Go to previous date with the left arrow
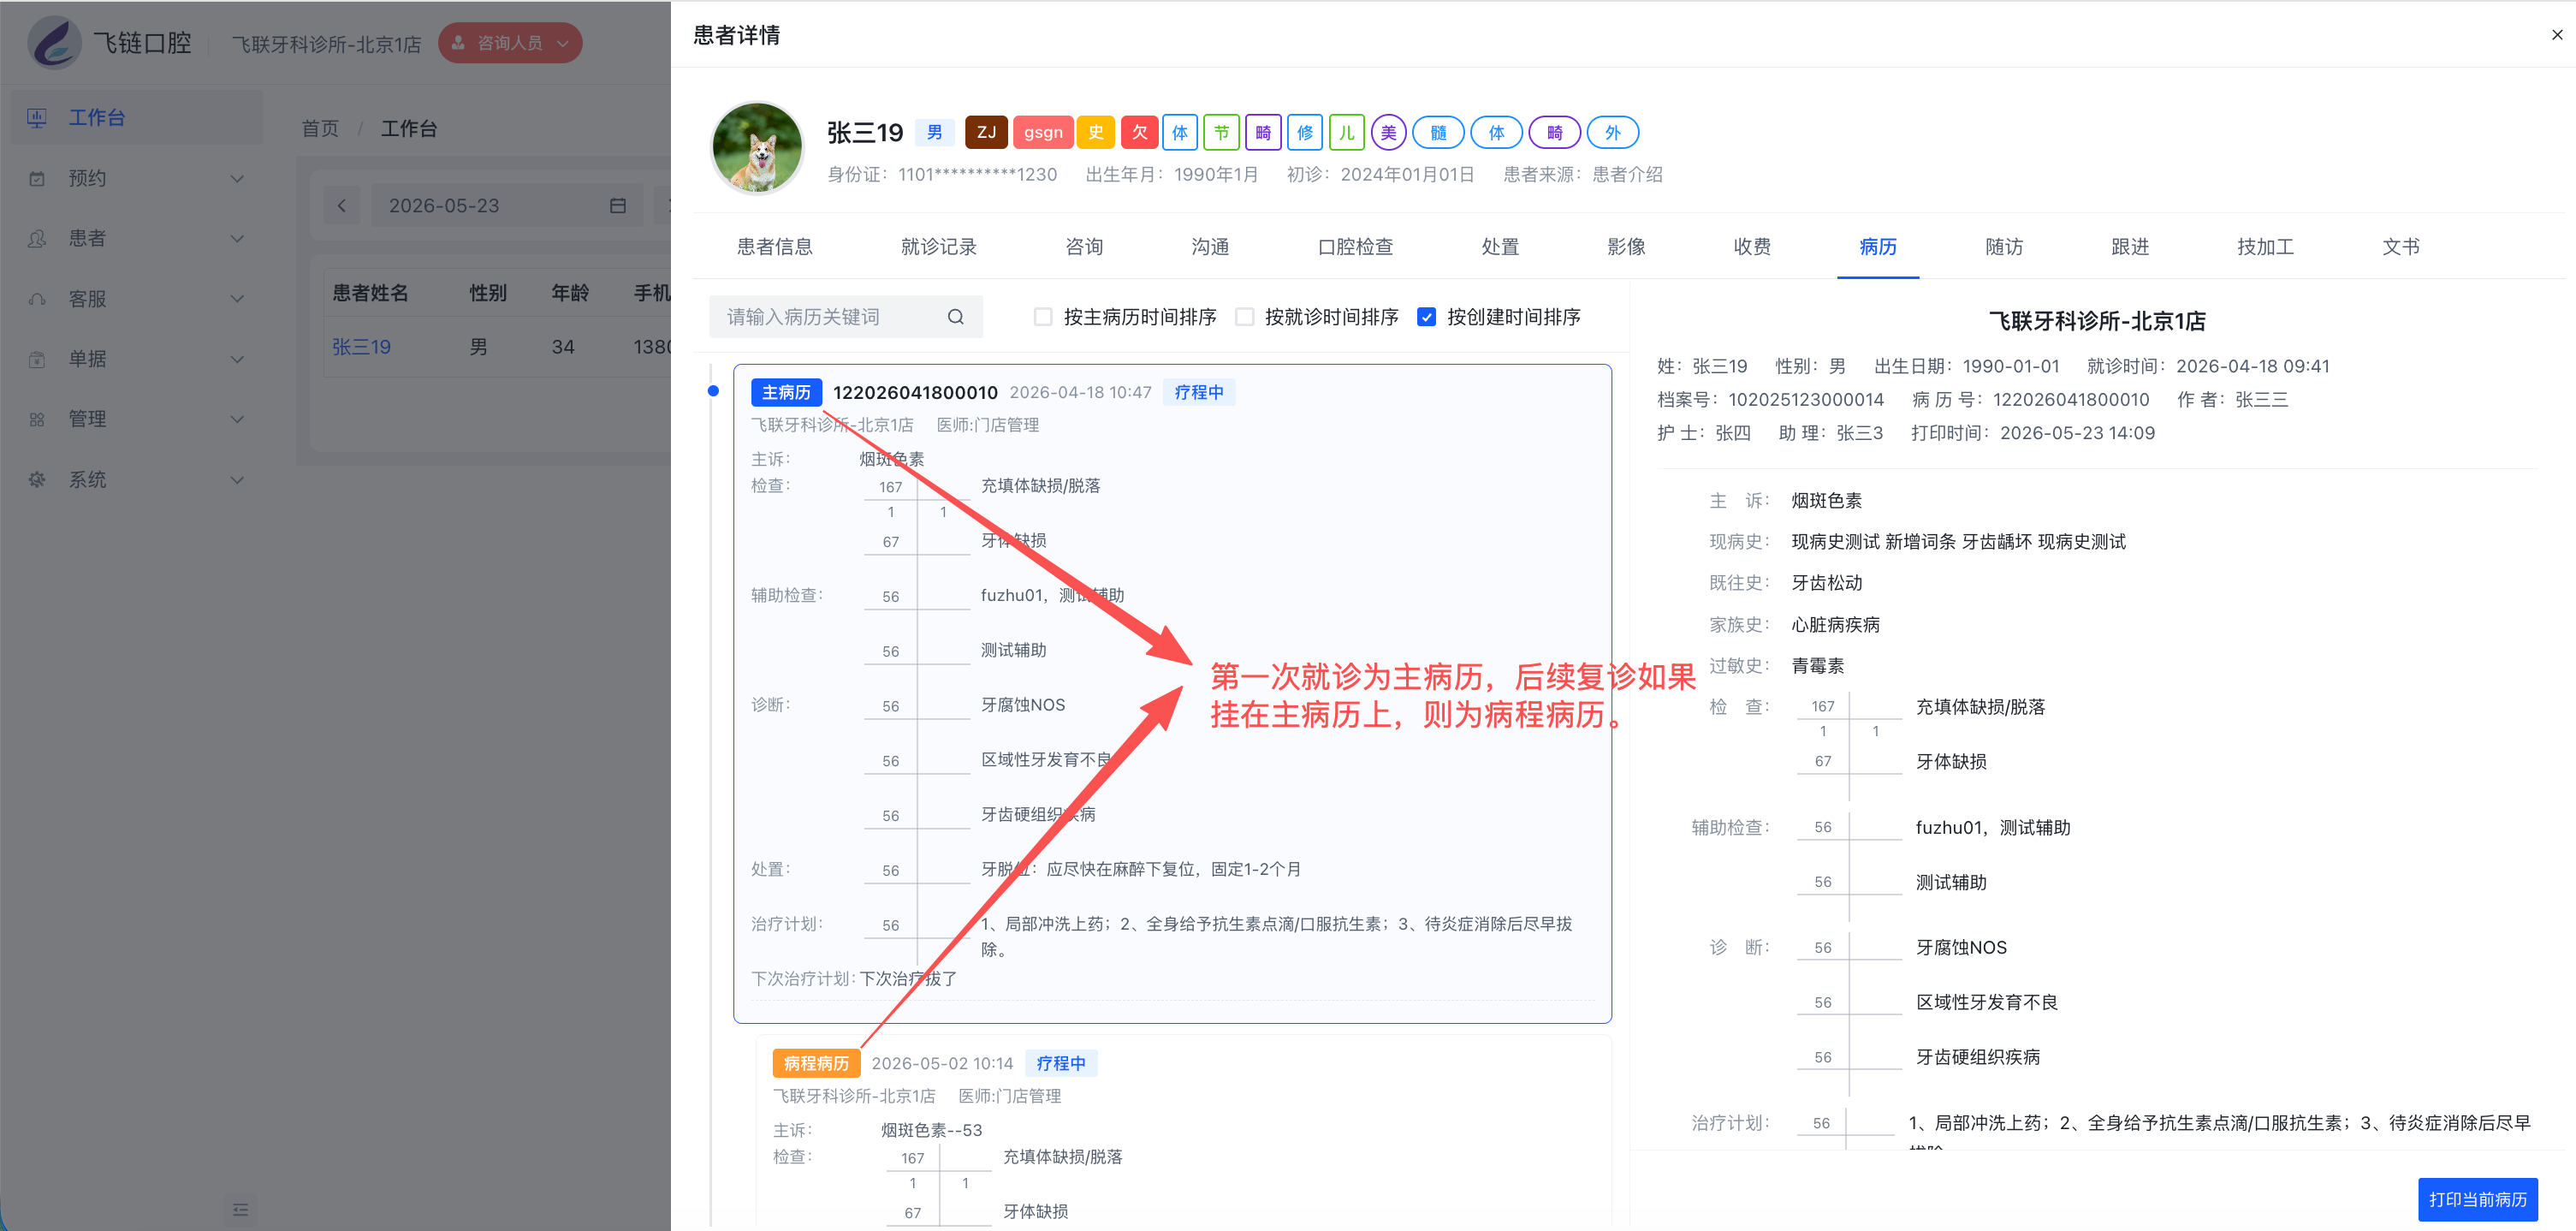Screen dimensions: 2576x1231 [x=342, y=206]
